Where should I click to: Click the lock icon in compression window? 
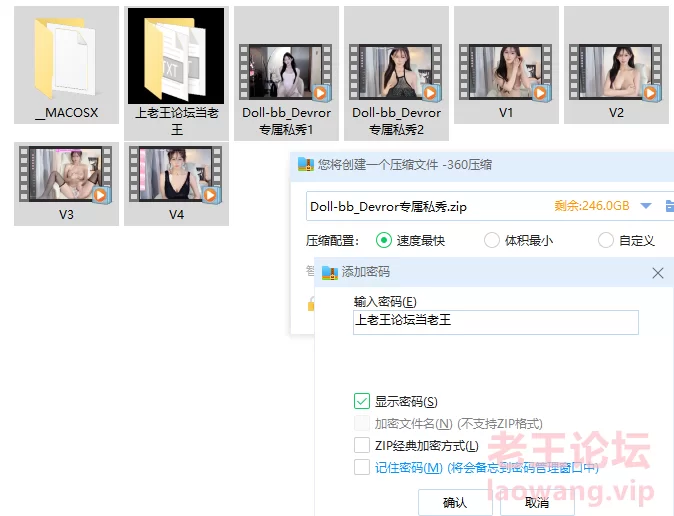click(x=311, y=304)
